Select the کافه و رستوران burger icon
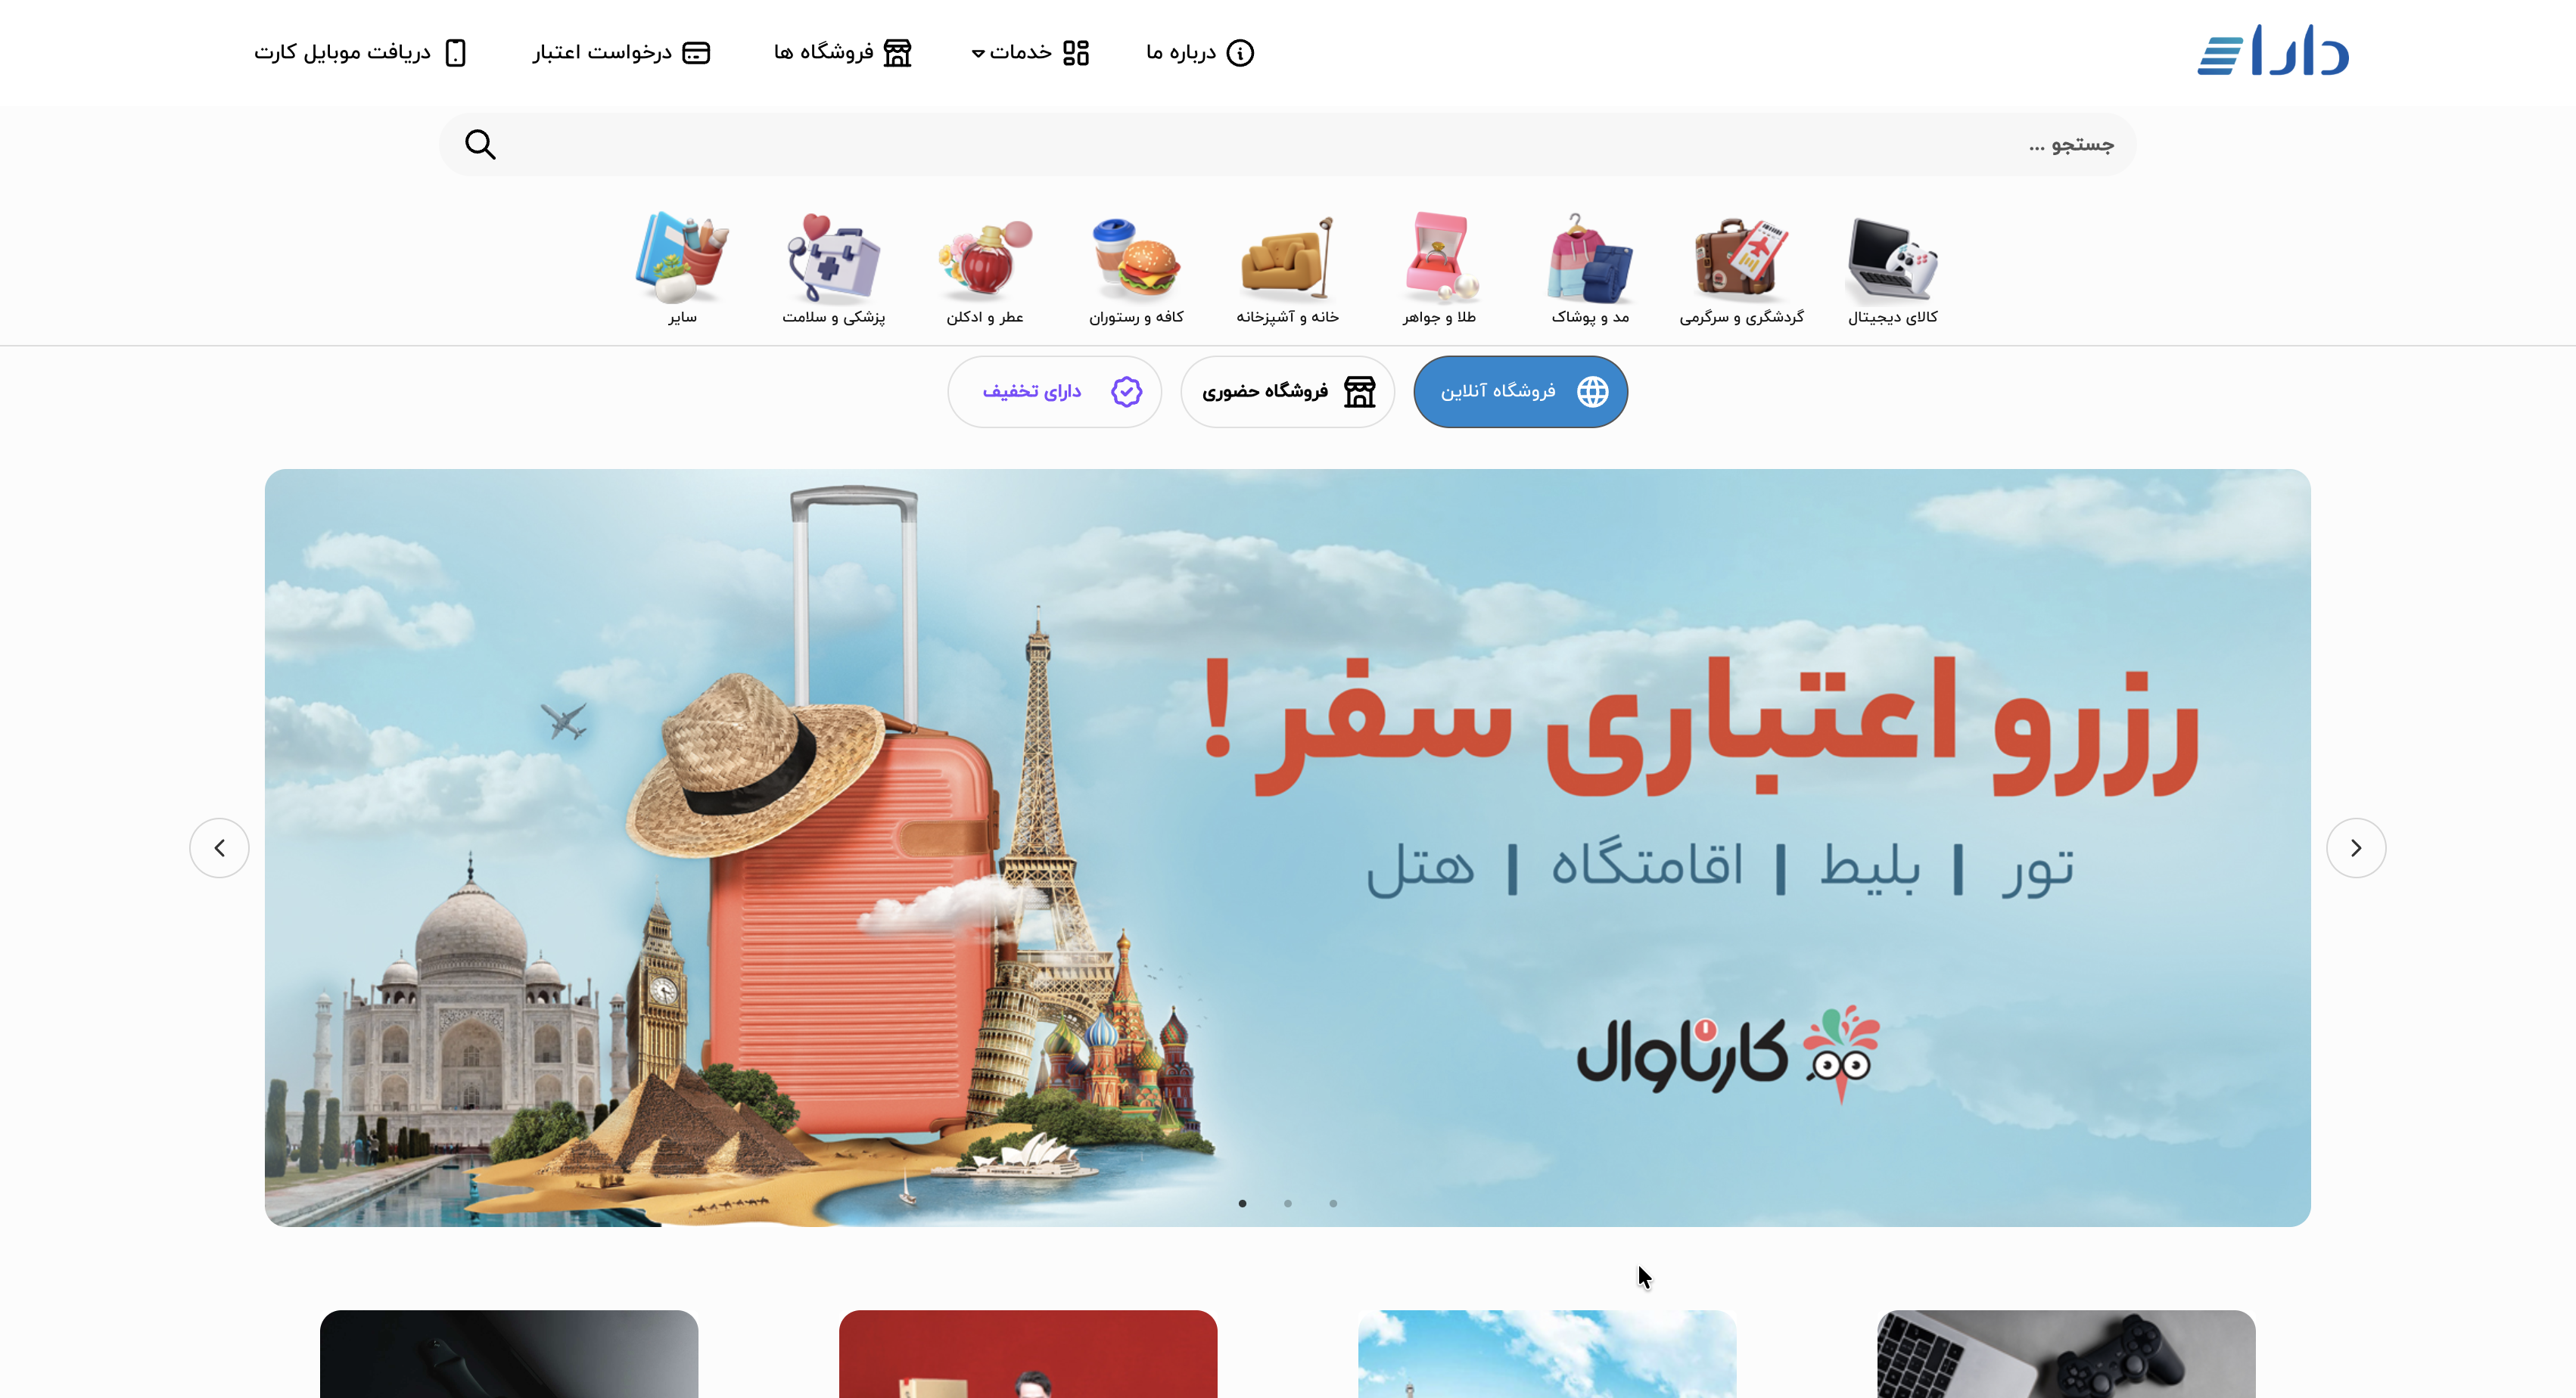The width and height of the screenshot is (2576, 1398). [1136, 258]
